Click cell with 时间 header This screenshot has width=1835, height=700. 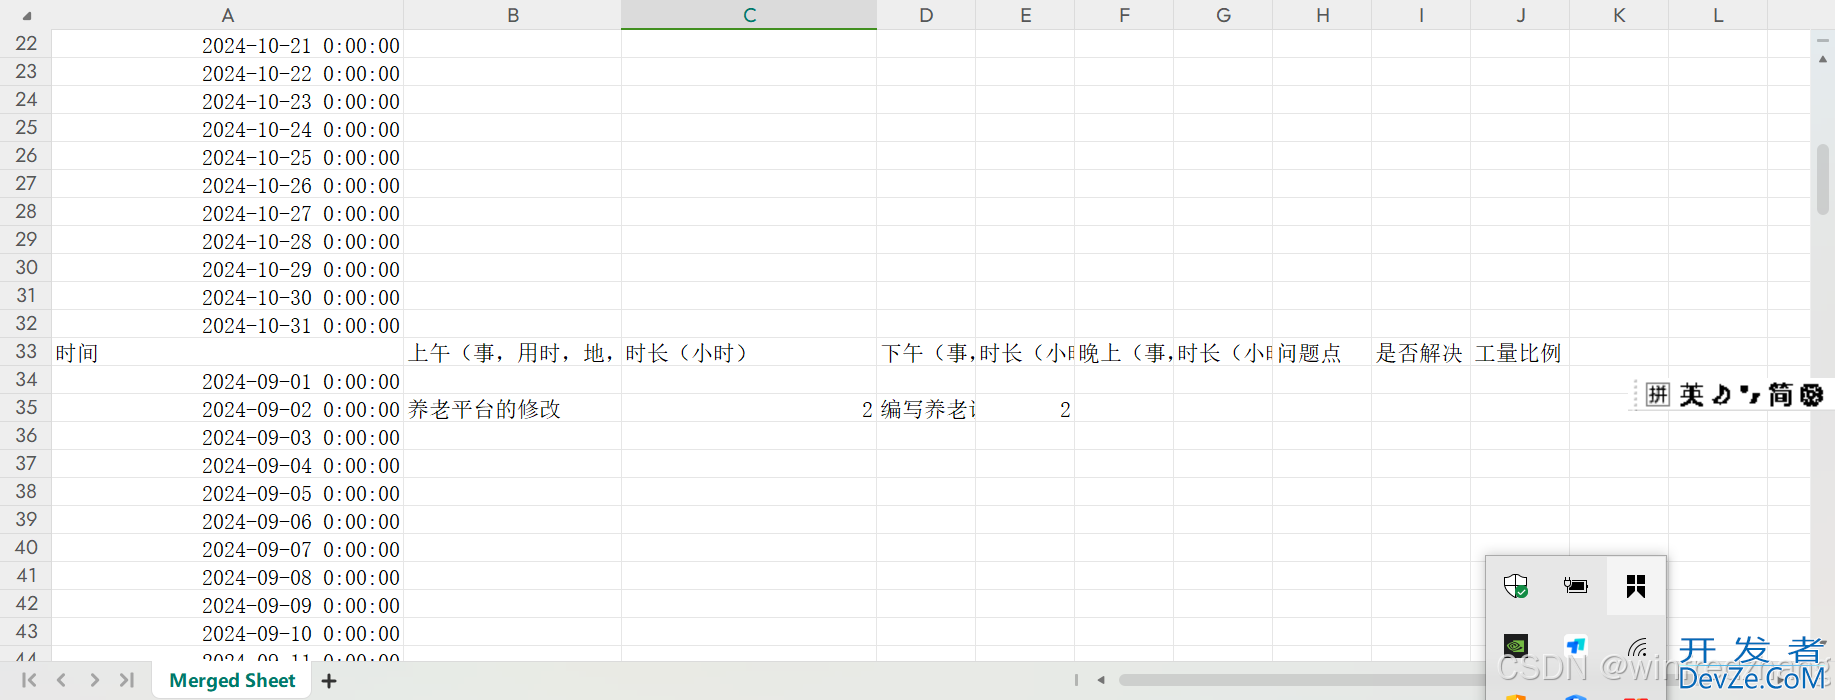[228, 352]
